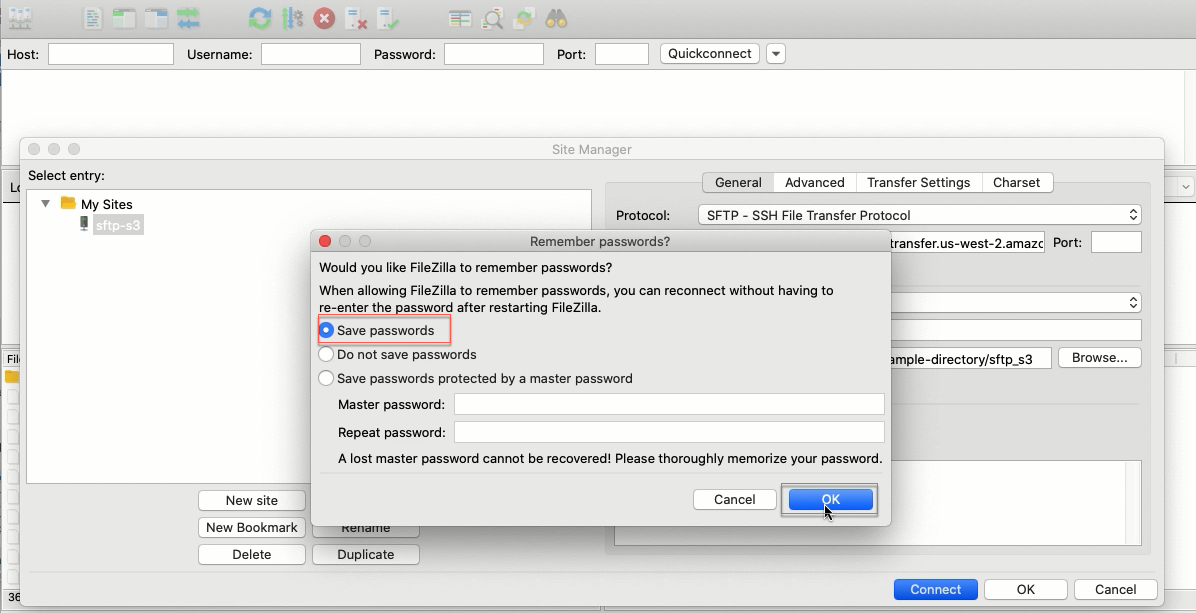Viewport: 1196px width, 613px height.
Task: Click the binoculars file search icon
Action: click(x=556, y=18)
